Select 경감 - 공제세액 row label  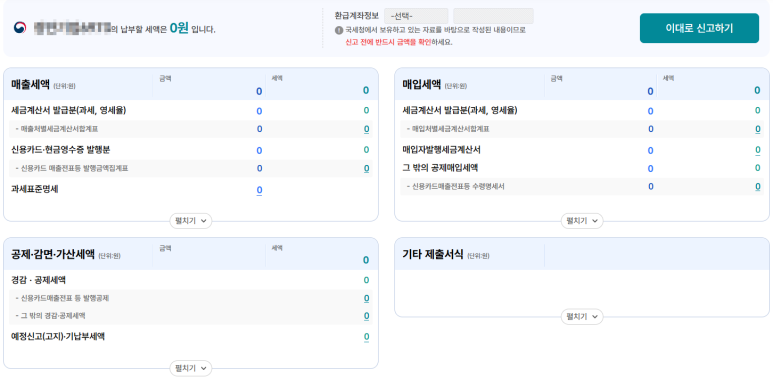(38, 280)
